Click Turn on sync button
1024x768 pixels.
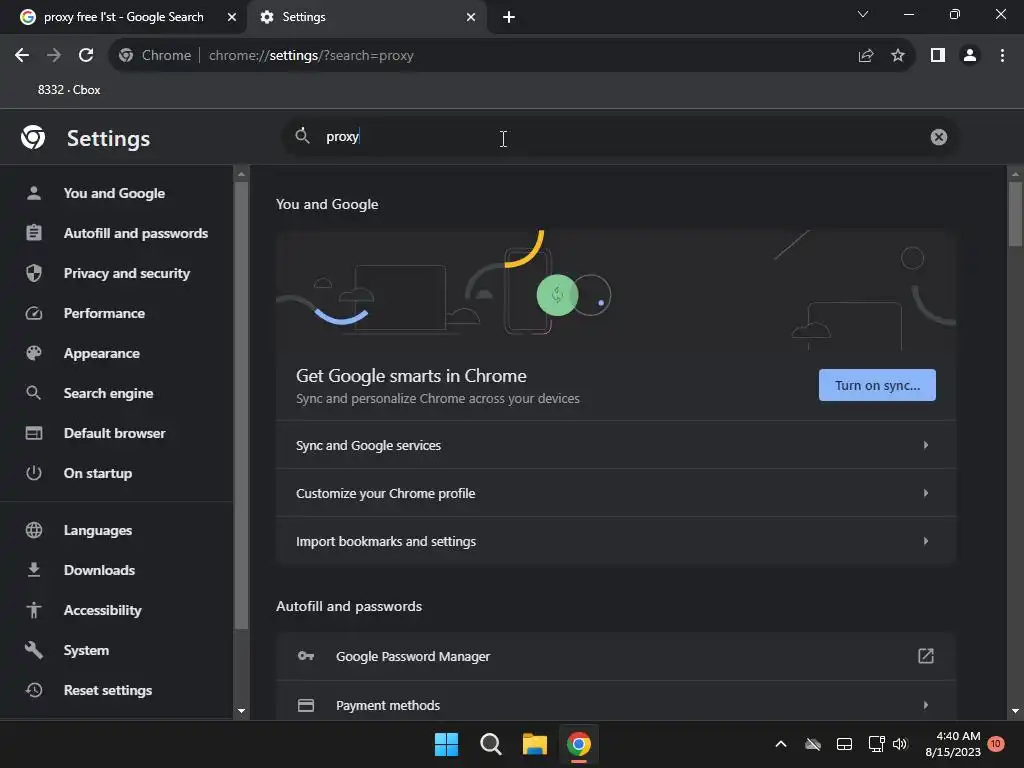(877, 385)
